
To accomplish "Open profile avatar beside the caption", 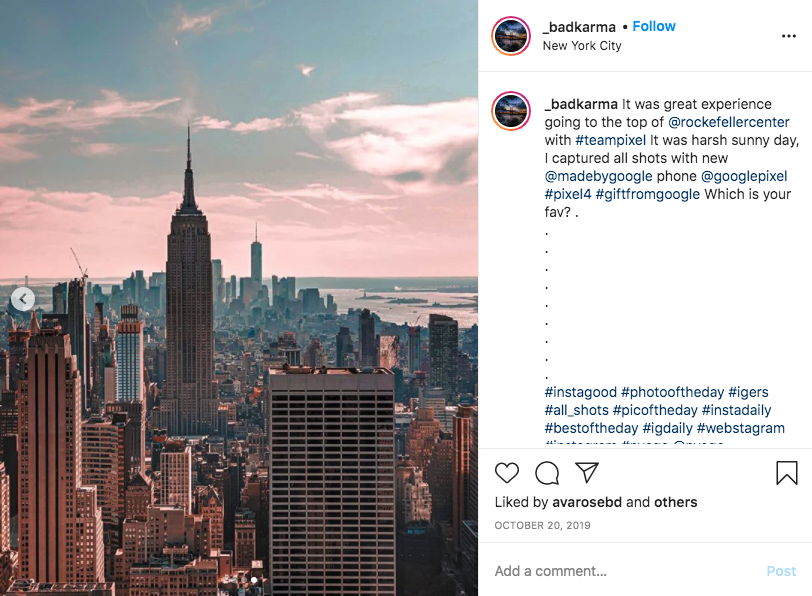I will (511, 111).
